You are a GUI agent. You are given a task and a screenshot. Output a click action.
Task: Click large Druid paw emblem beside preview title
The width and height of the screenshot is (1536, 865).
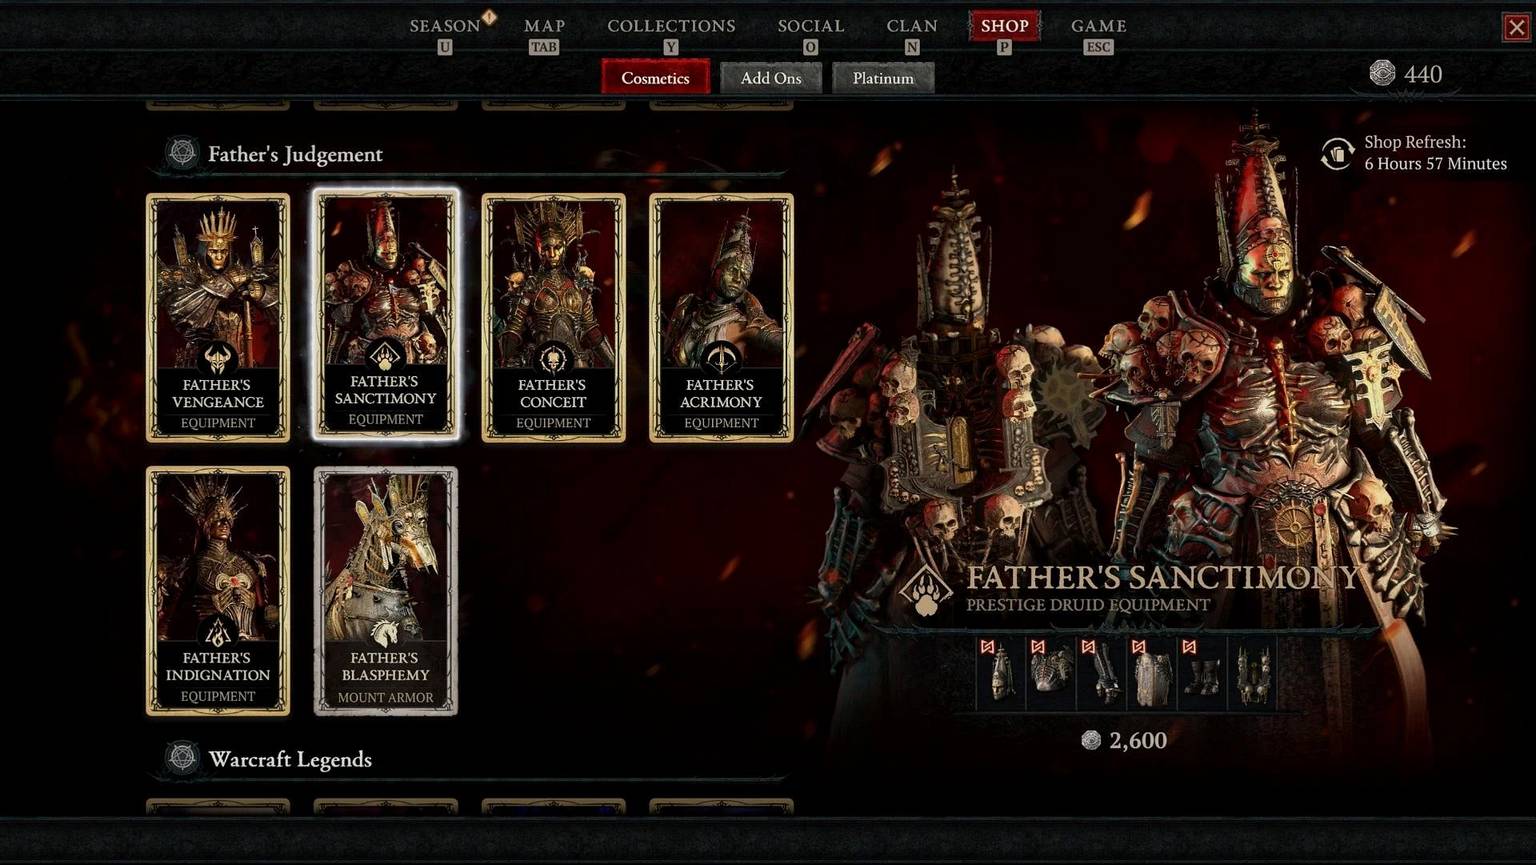926,588
